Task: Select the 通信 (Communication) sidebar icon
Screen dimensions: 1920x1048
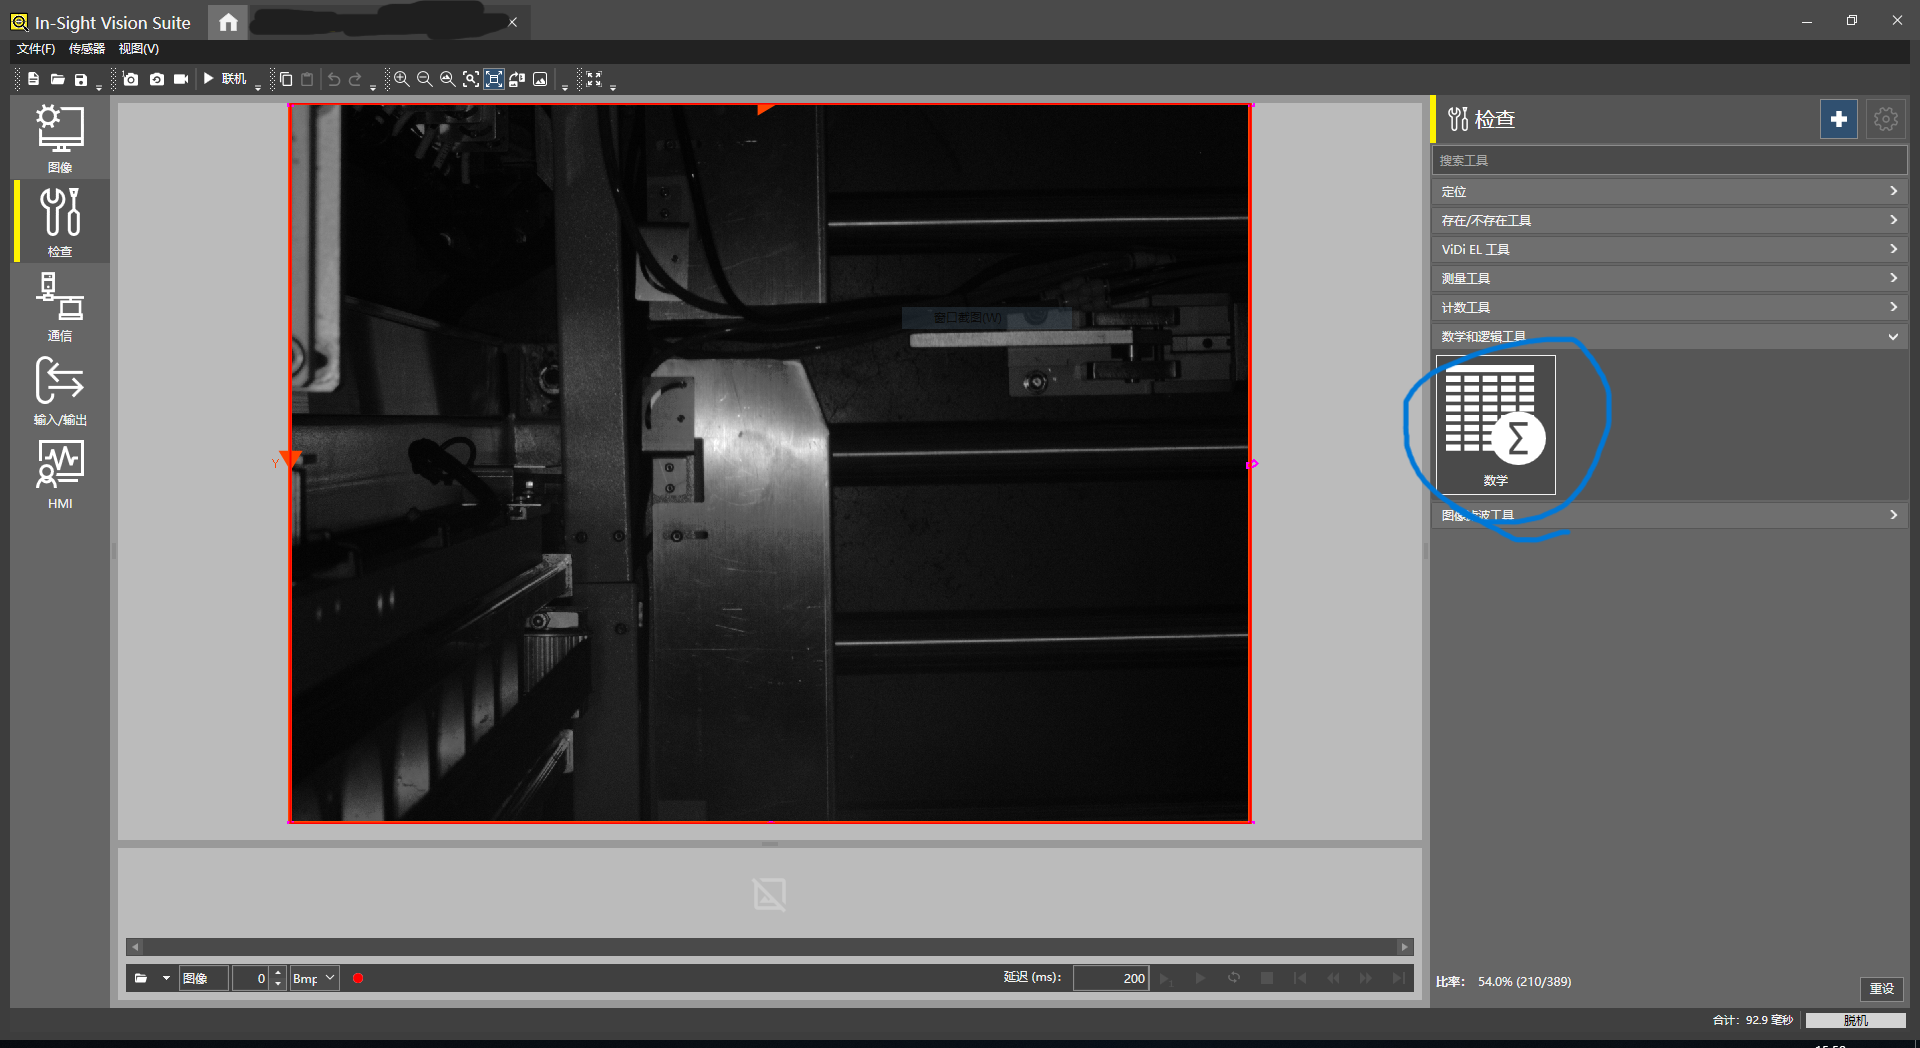Action: click(x=60, y=306)
